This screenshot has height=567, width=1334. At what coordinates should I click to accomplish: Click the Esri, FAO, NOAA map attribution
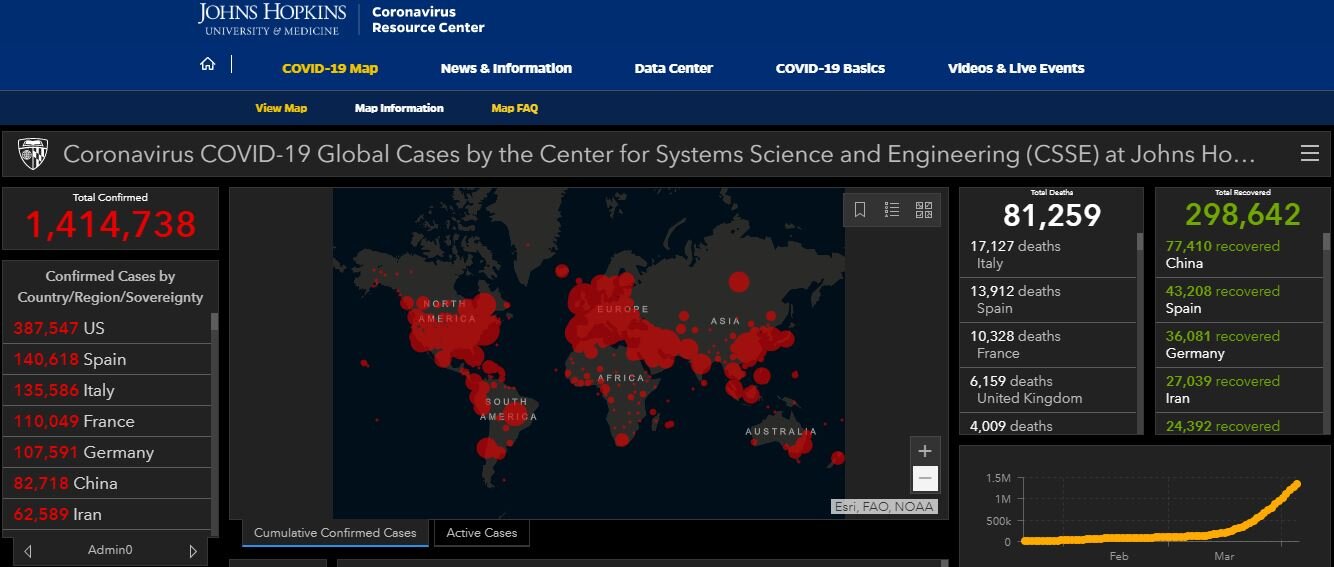tap(884, 507)
